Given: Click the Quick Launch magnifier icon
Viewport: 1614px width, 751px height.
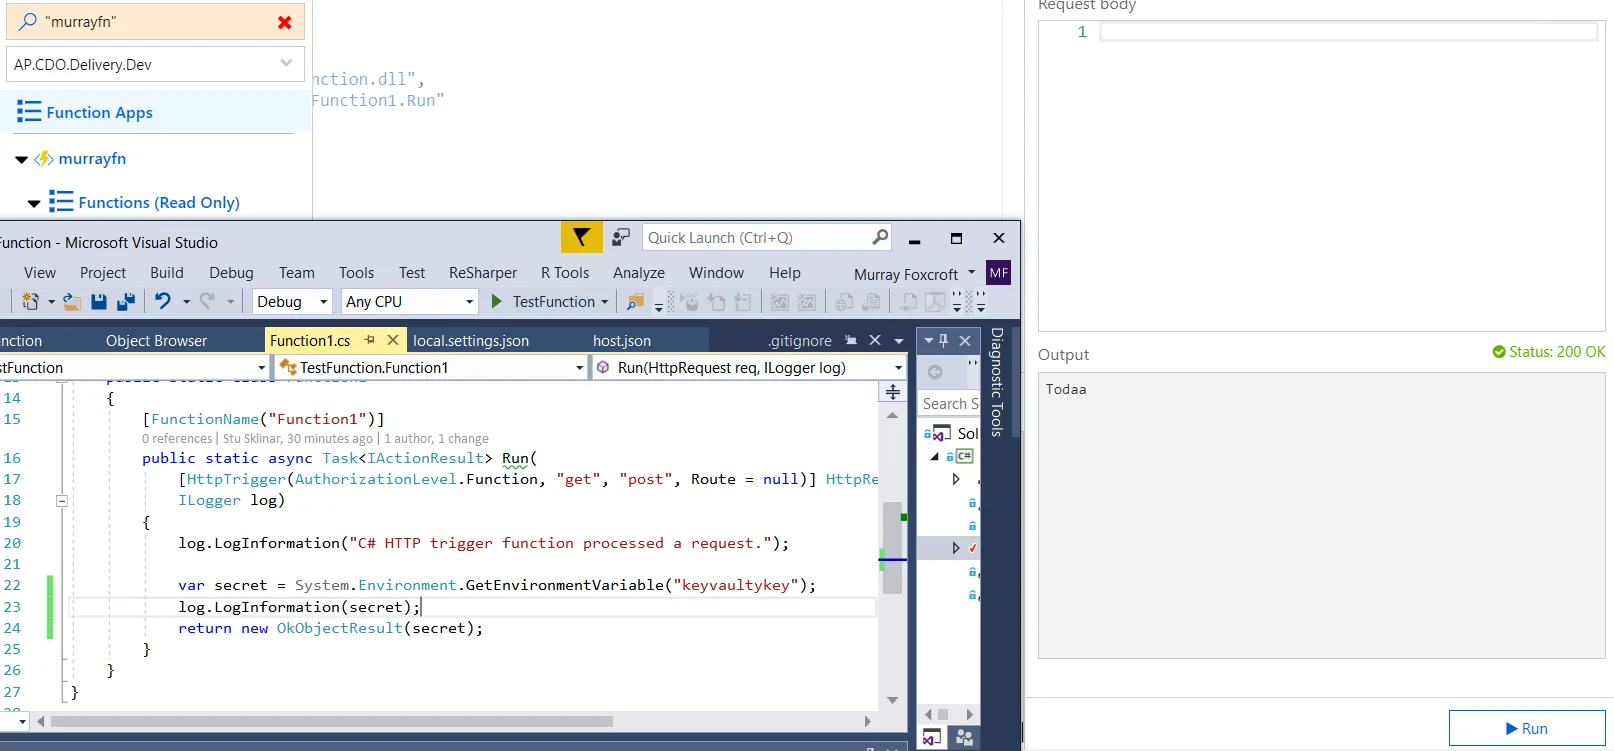Looking at the screenshot, I should click(x=880, y=237).
